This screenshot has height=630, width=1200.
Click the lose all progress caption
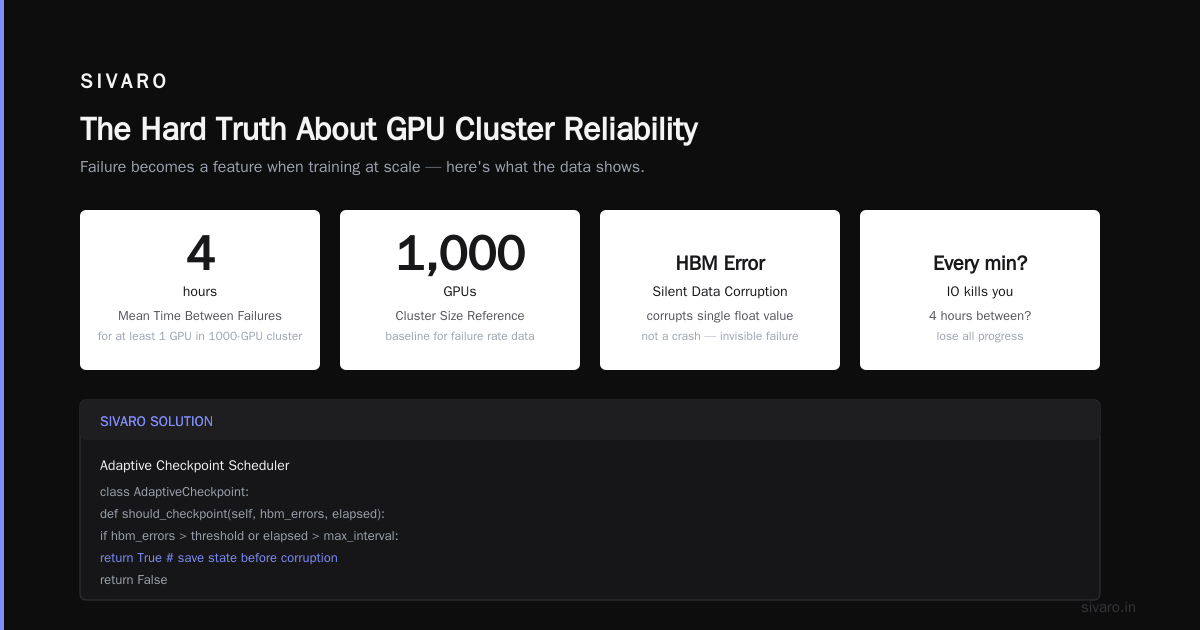pyautogui.click(x=980, y=336)
